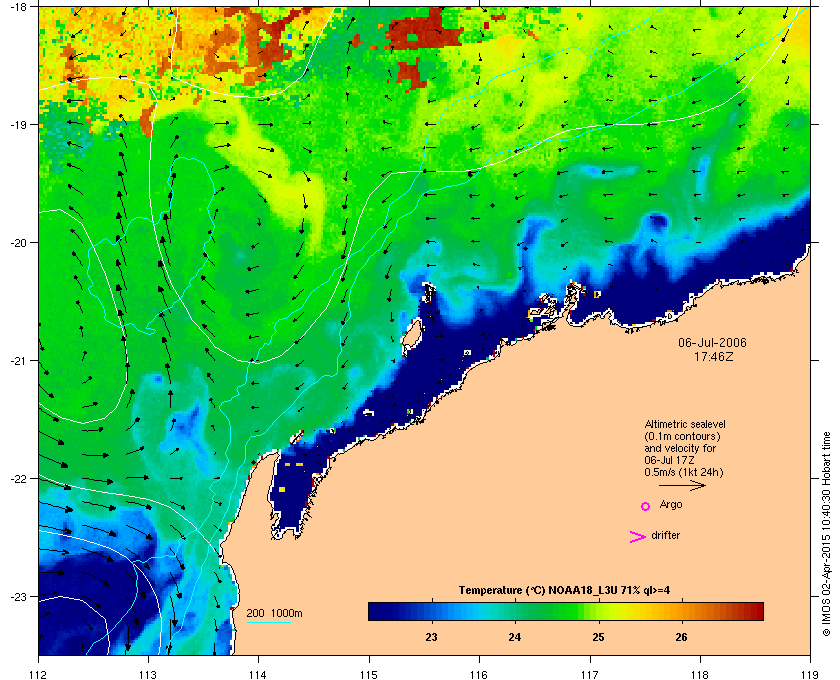The image size is (840, 680).
Task: Click the Temperature NOAA18_L3U colorbar title
Action: (x=564, y=591)
